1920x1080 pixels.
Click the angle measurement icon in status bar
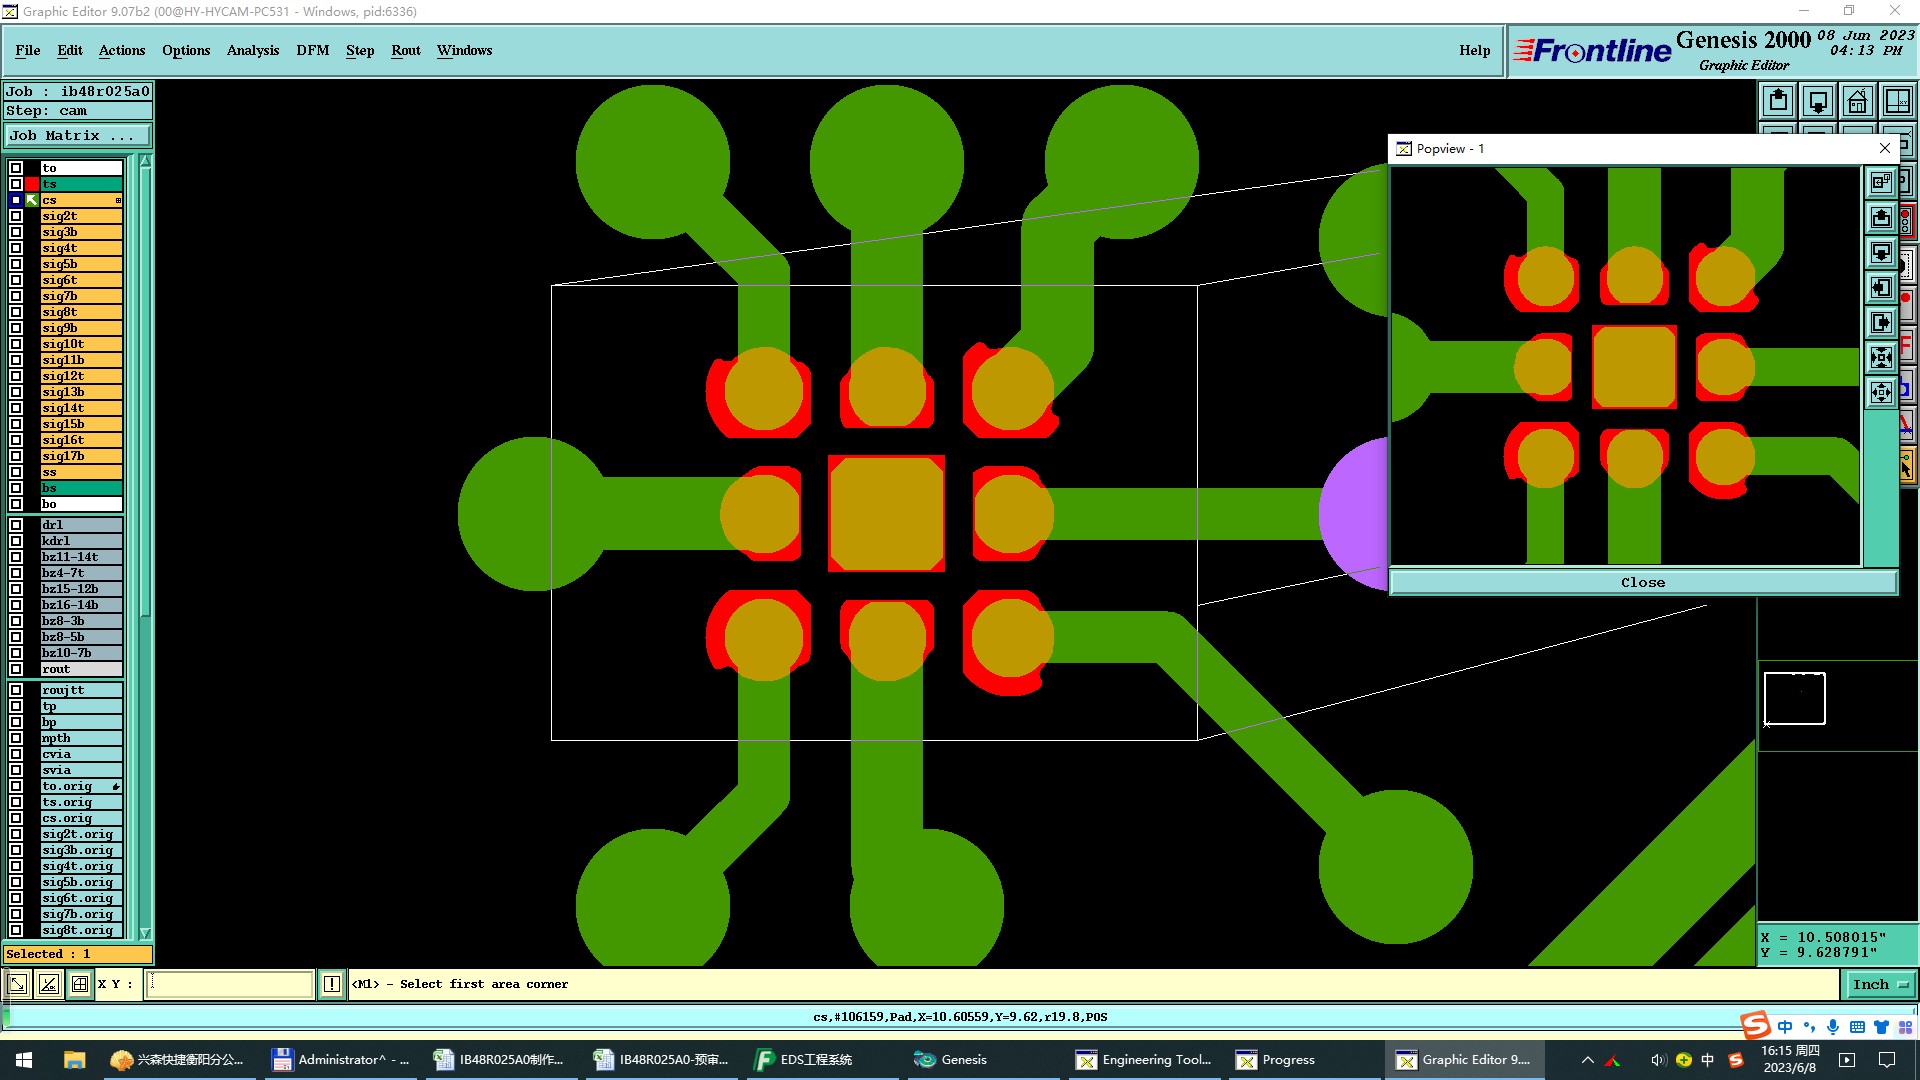pos(49,984)
